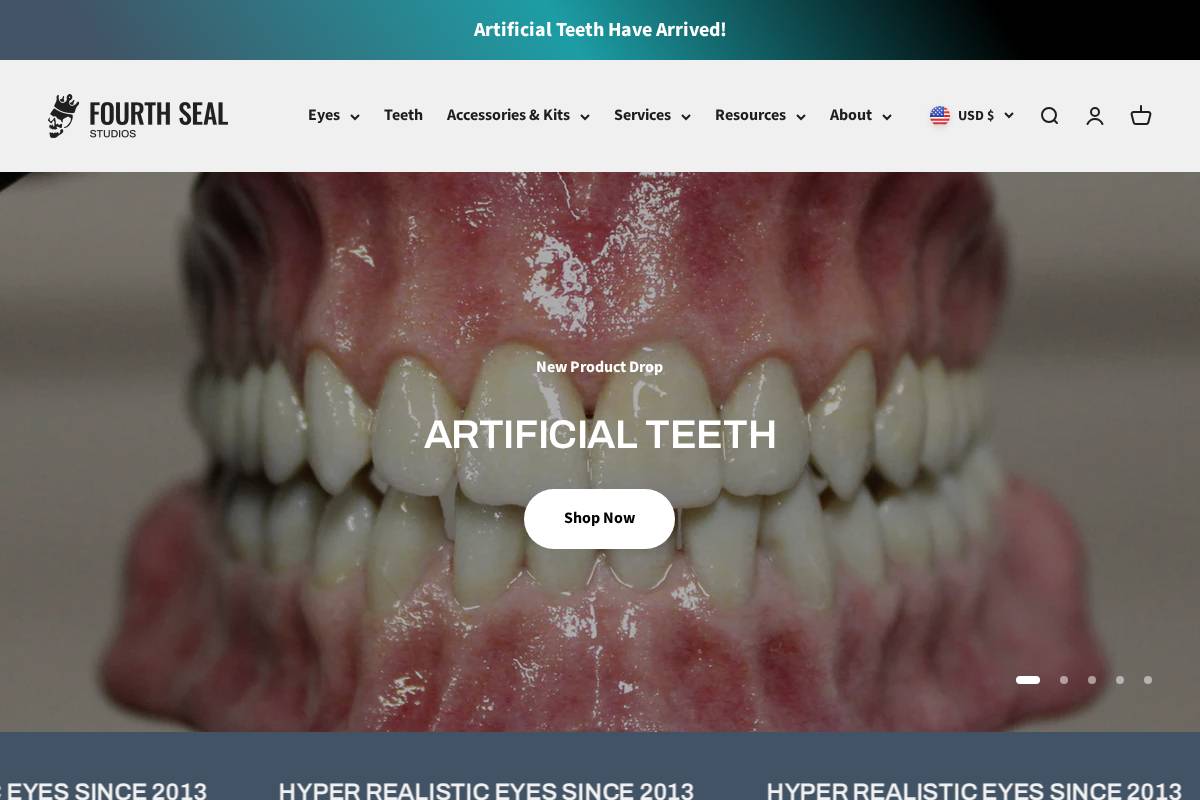
Task: Switch to the second carousel slide
Action: [x=1064, y=680]
